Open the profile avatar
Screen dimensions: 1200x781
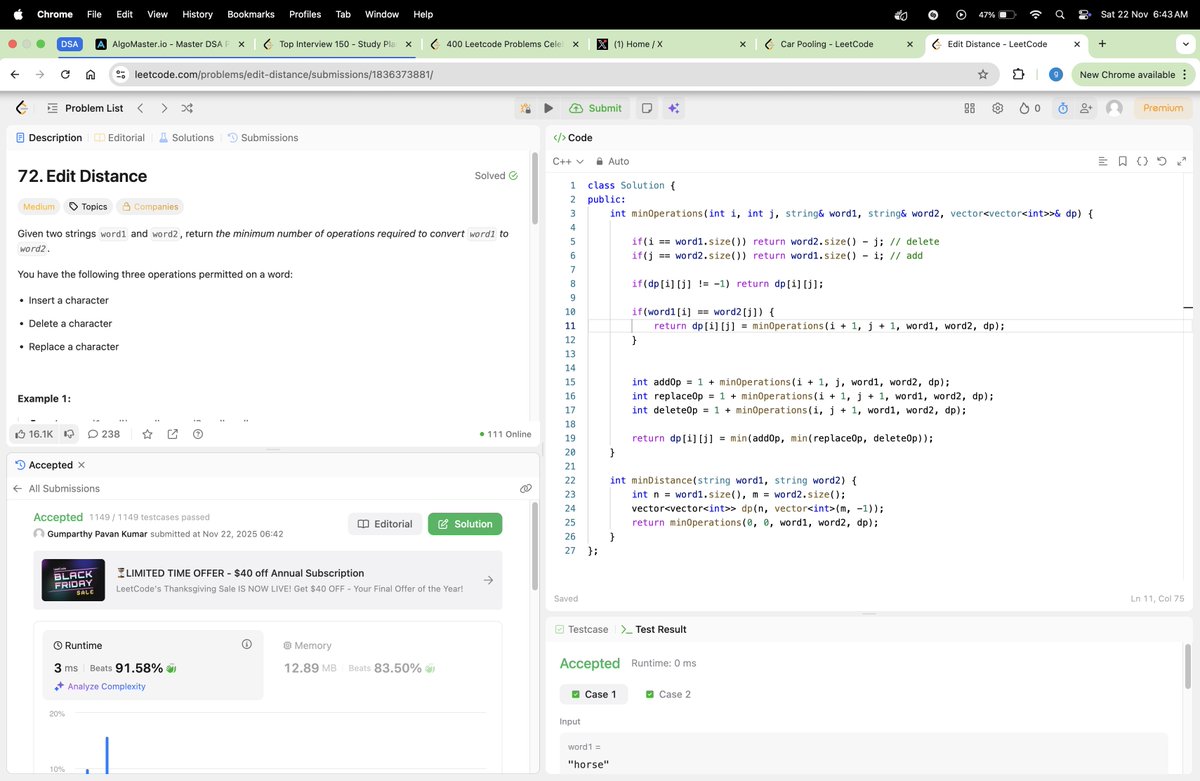tap(1114, 108)
